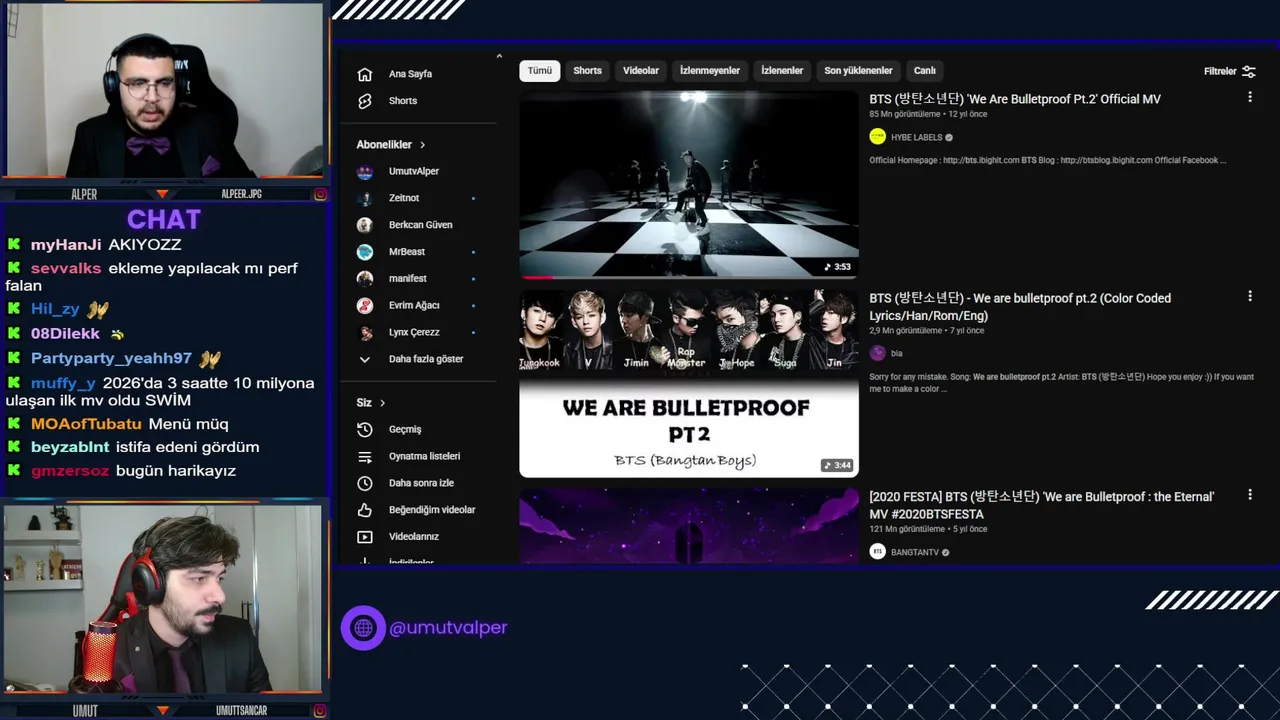Open Beğendiğim videolar thumbs-up icon
This screenshot has width=1280, height=720.
coord(365,510)
